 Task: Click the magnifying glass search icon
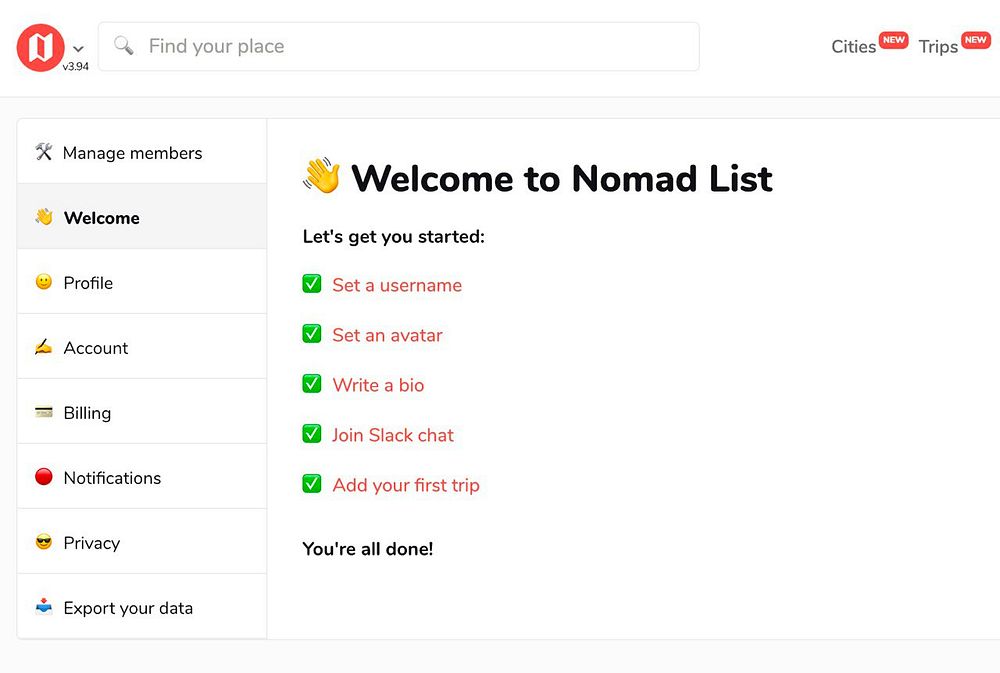click(124, 46)
